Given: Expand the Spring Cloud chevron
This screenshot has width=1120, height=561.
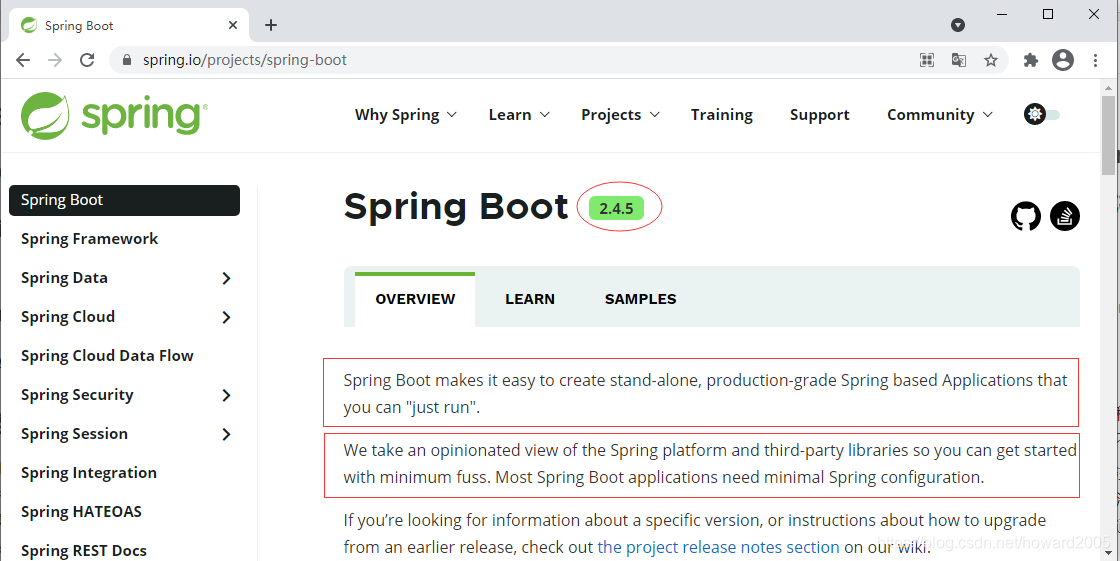Looking at the screenshot, I should pos(226,317).
